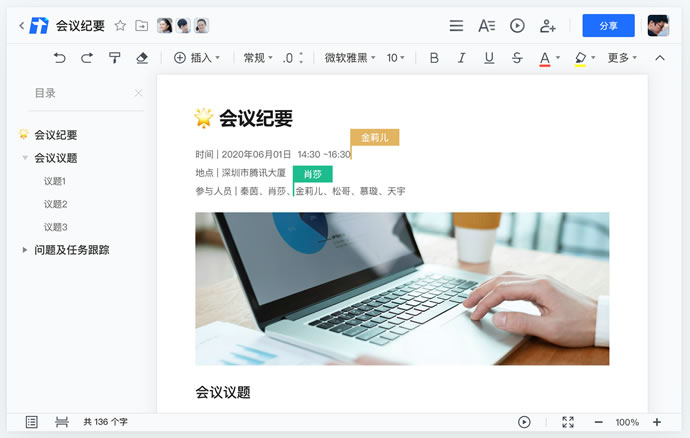Go to 议题2 in the outline
Screen dimensions: 690x438
pyautogui.click(x=55, y=204)
